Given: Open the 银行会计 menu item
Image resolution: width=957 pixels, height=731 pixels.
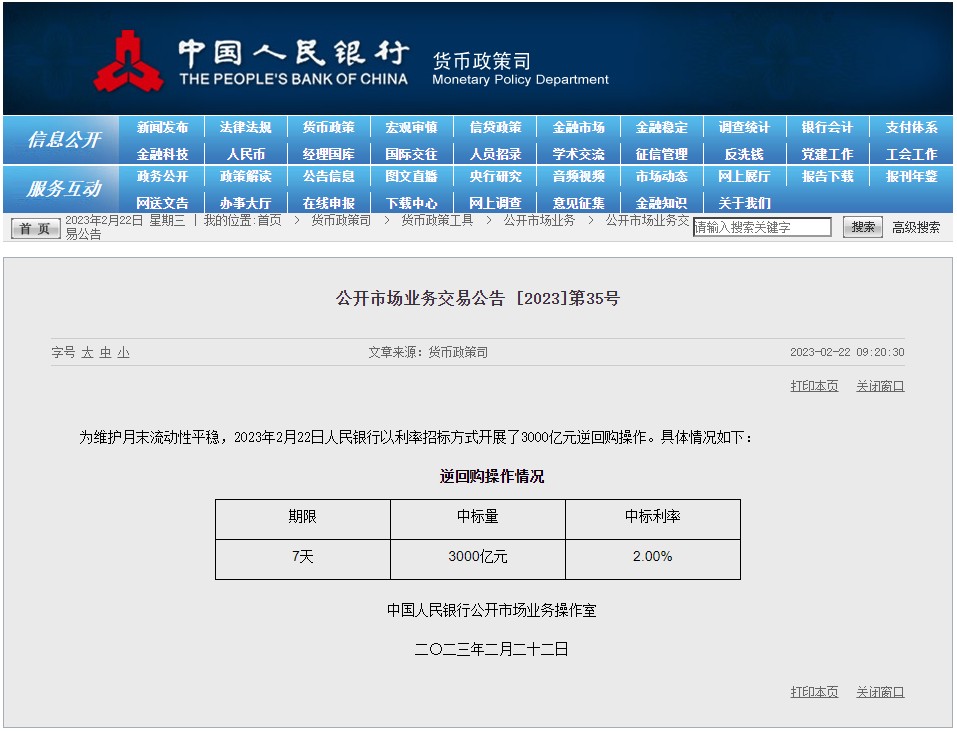Looking at the screenshot, I should pos(827,127).
